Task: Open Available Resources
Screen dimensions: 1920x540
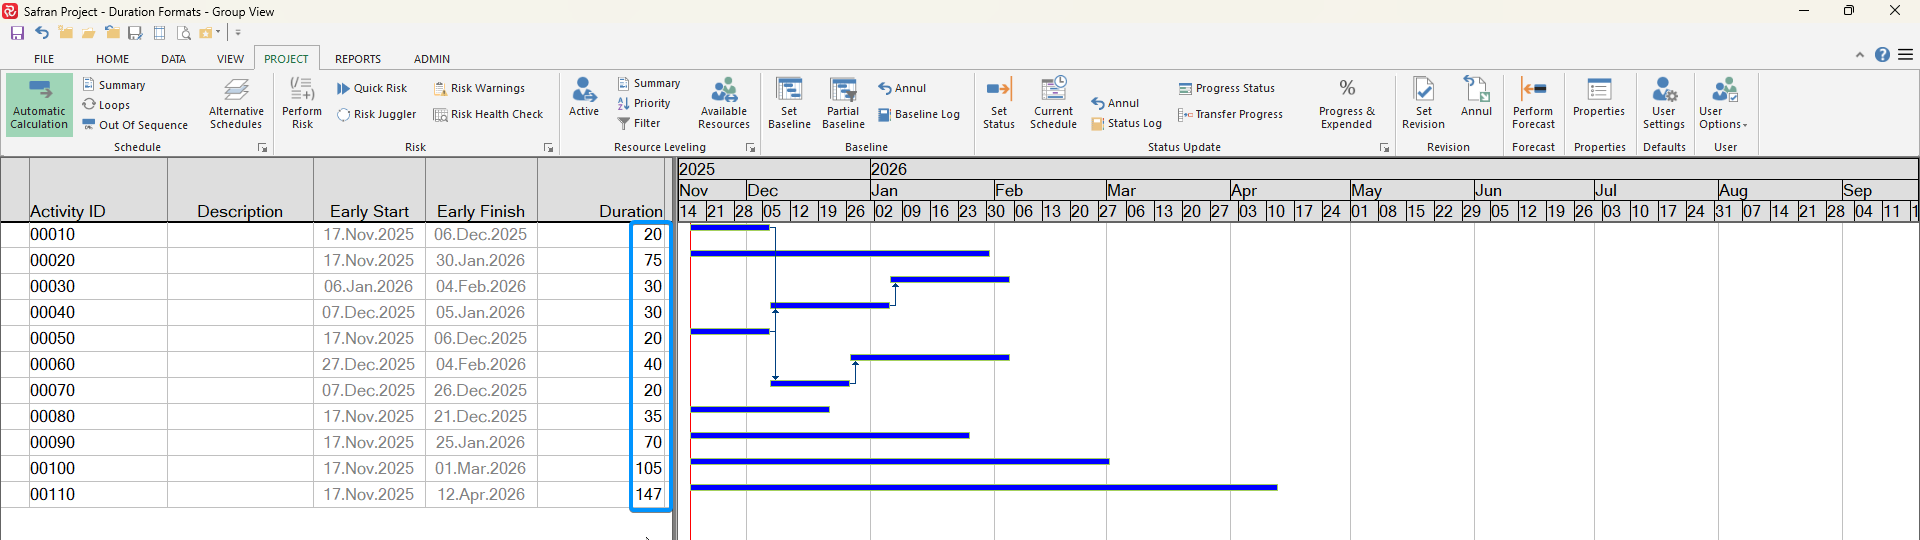Action: pos(724,104)
